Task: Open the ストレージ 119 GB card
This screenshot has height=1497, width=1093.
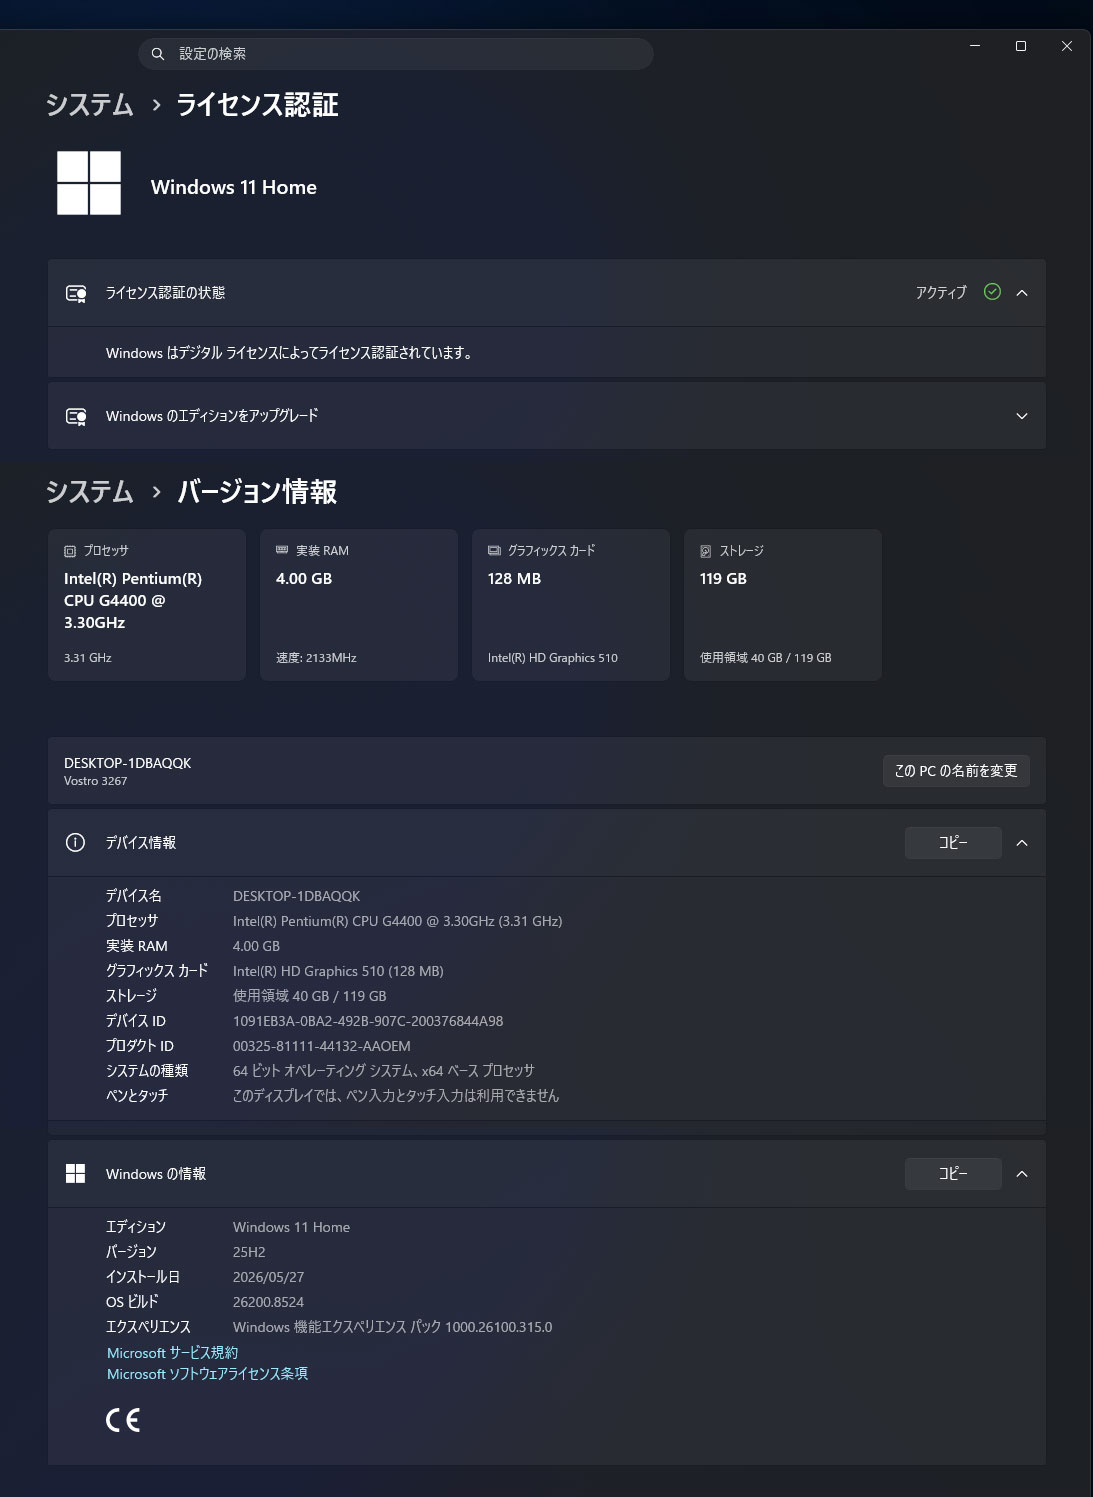Action: pos(783,605)
